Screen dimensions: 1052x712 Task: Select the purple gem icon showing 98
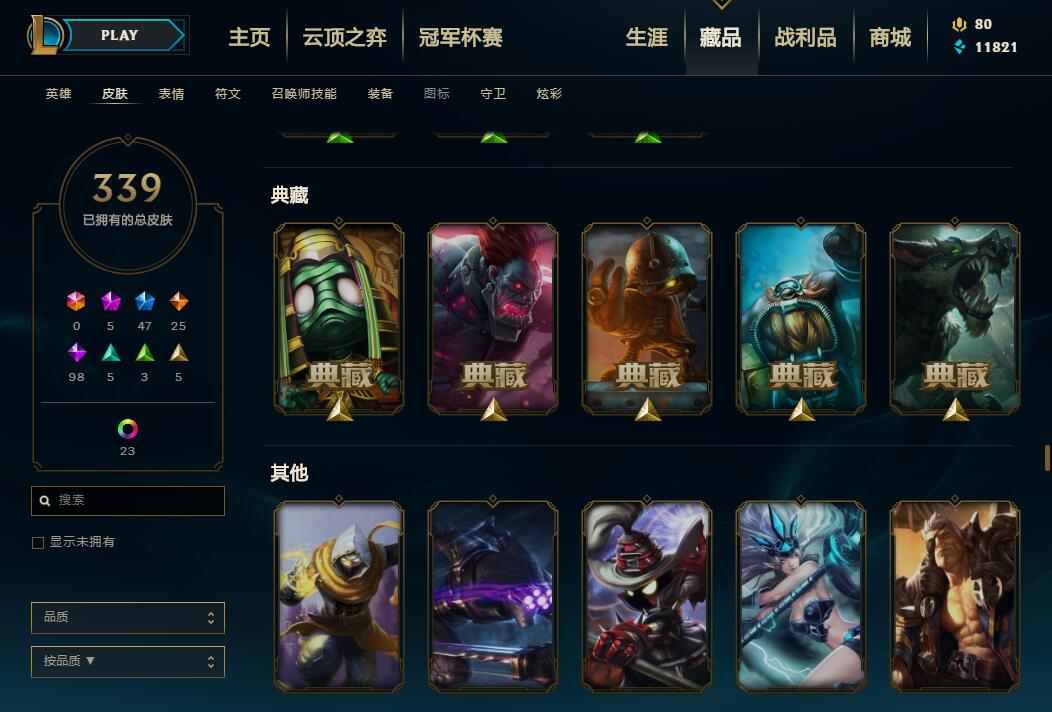[x=76, y=352]
